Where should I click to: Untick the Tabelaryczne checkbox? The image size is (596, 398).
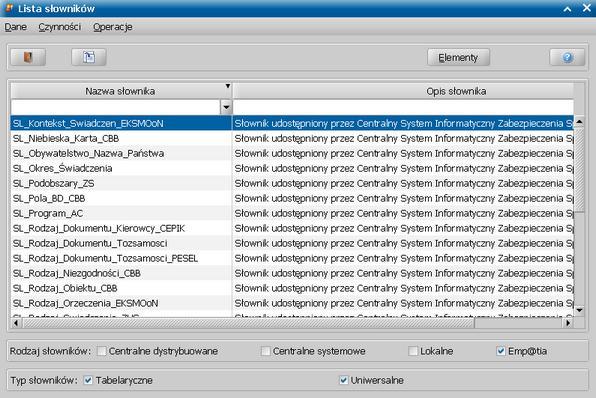click(88, 380)
